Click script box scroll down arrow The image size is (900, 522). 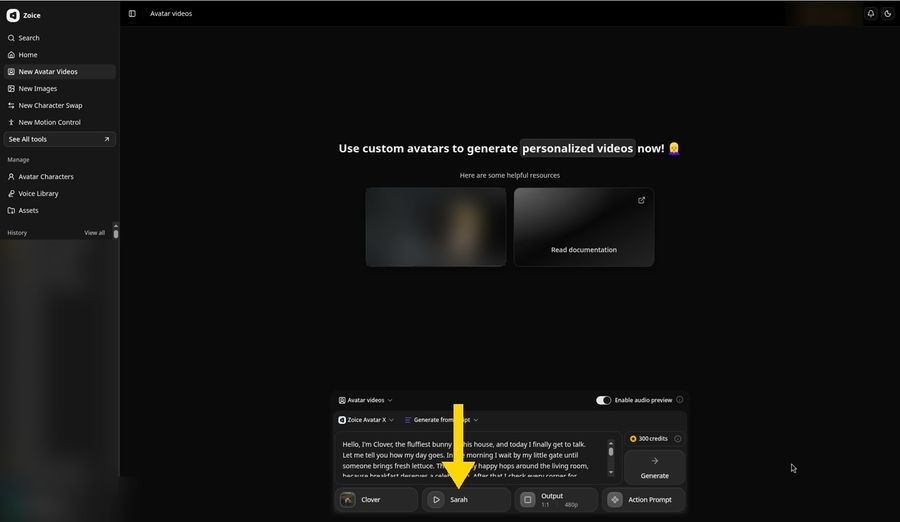click(611, 473)
